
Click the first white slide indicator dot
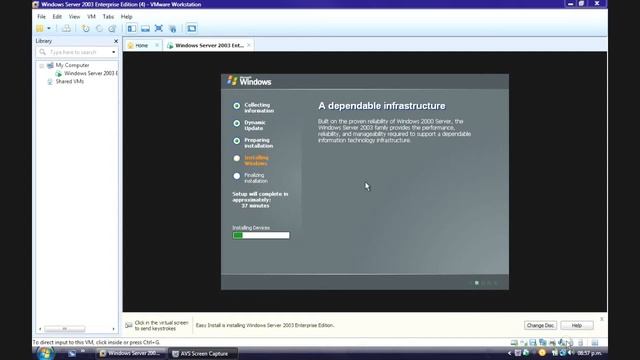tap(476, 283)
